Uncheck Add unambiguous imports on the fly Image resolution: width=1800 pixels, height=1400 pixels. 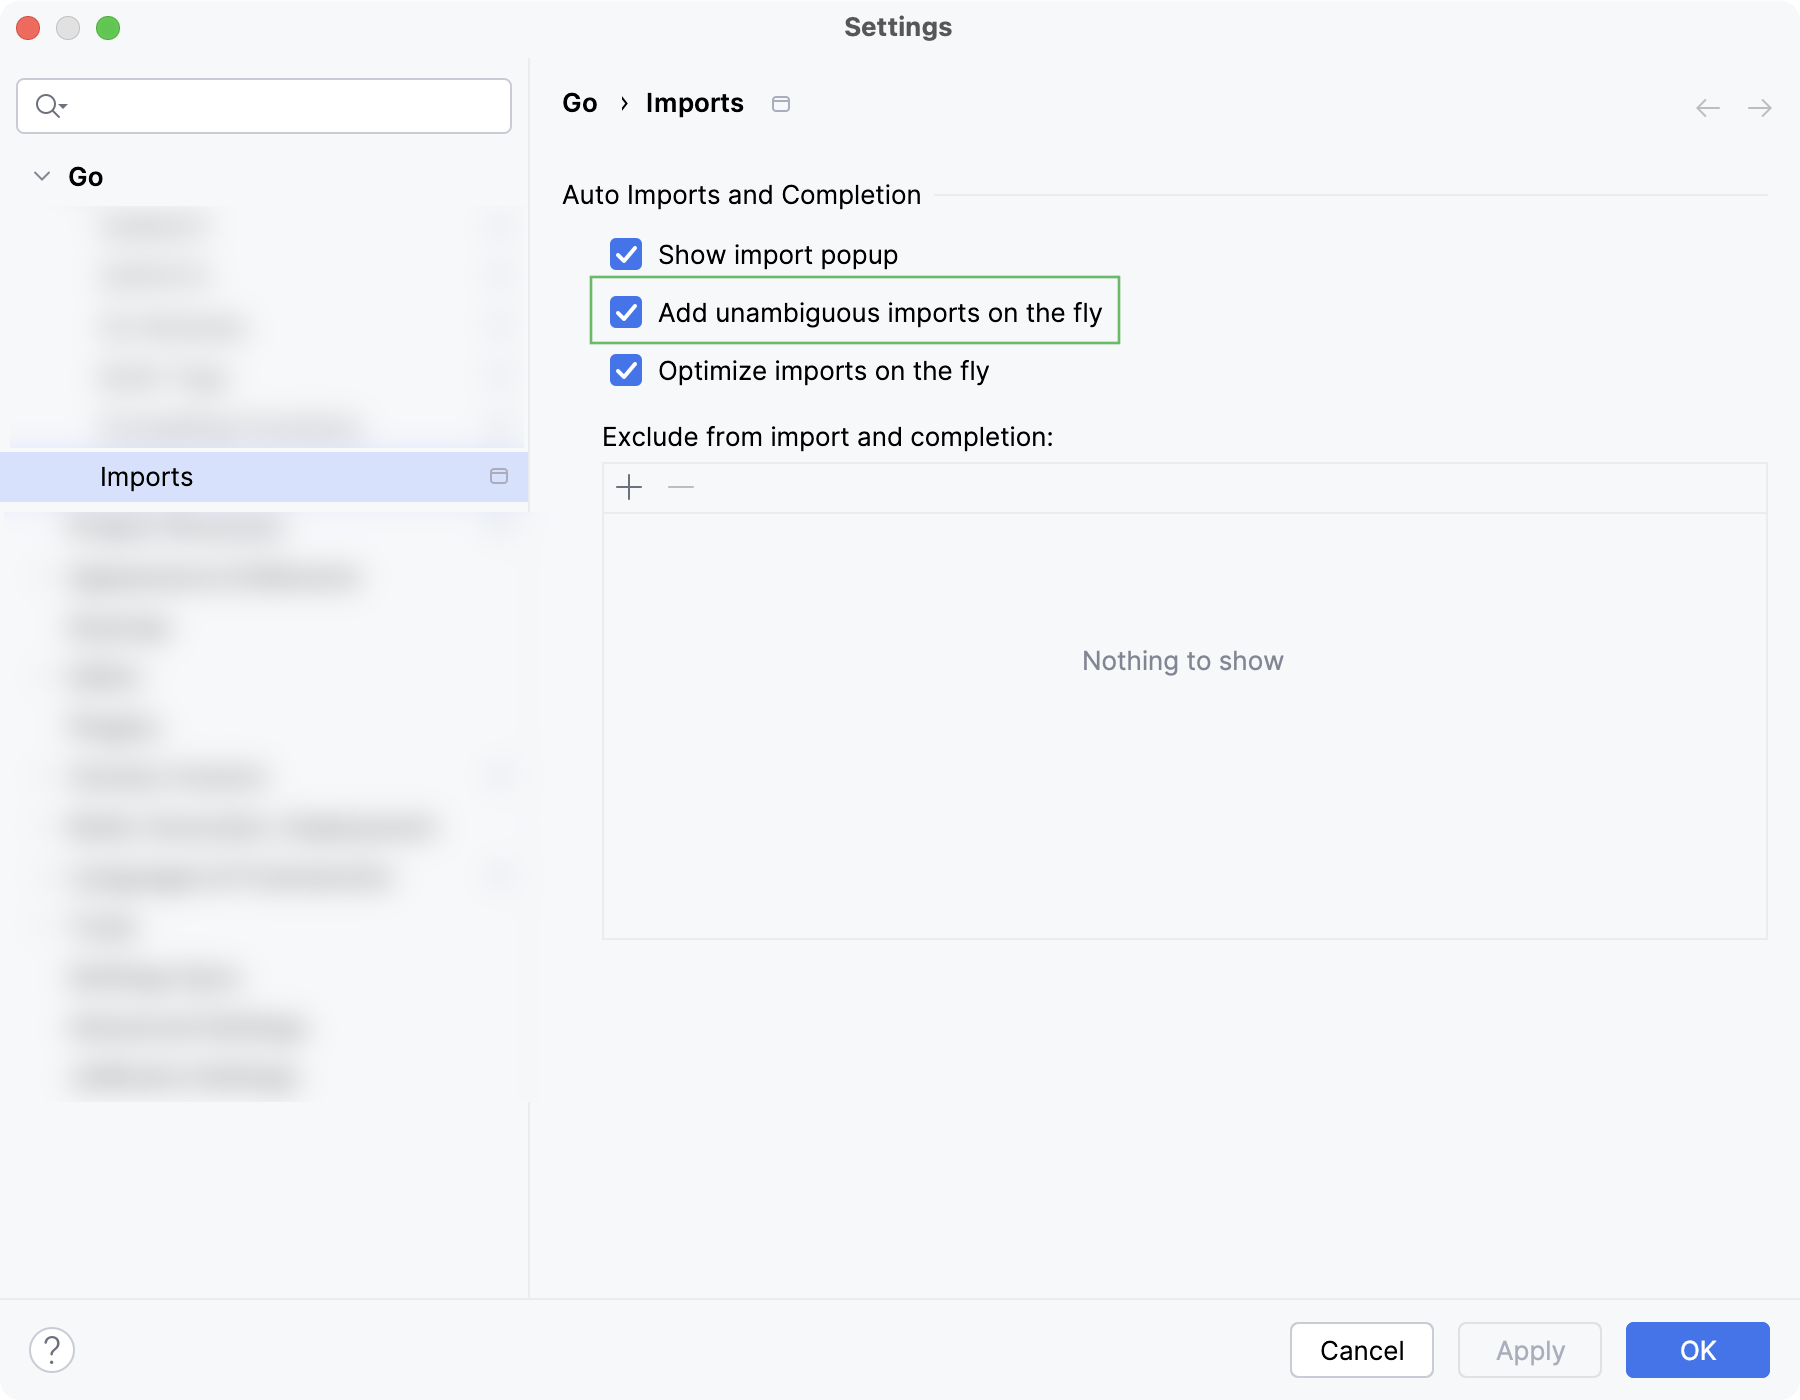coord(626,312)
